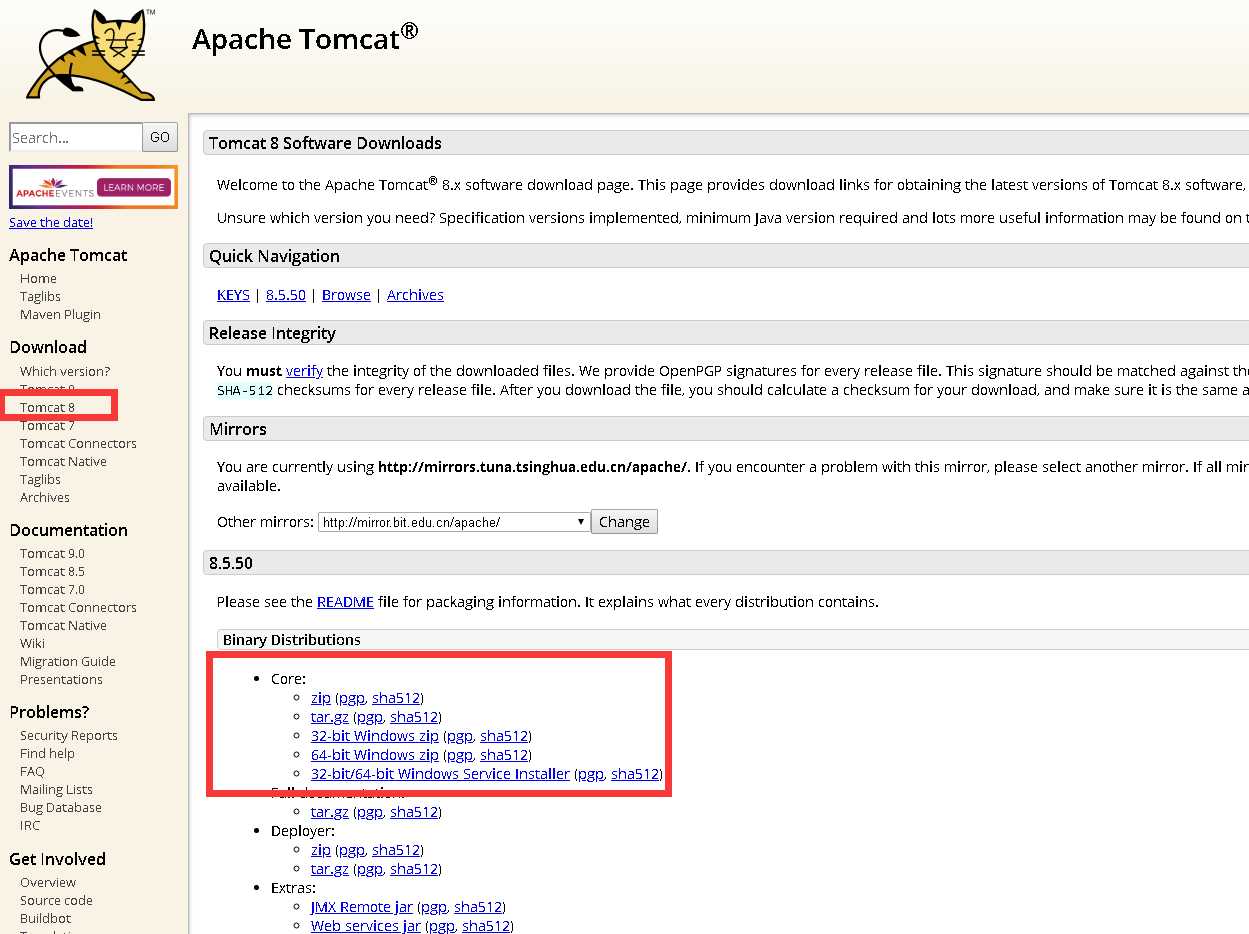Open the Save the date! link
This screenshot has width=1249, height=934.
tap(51, 222)
